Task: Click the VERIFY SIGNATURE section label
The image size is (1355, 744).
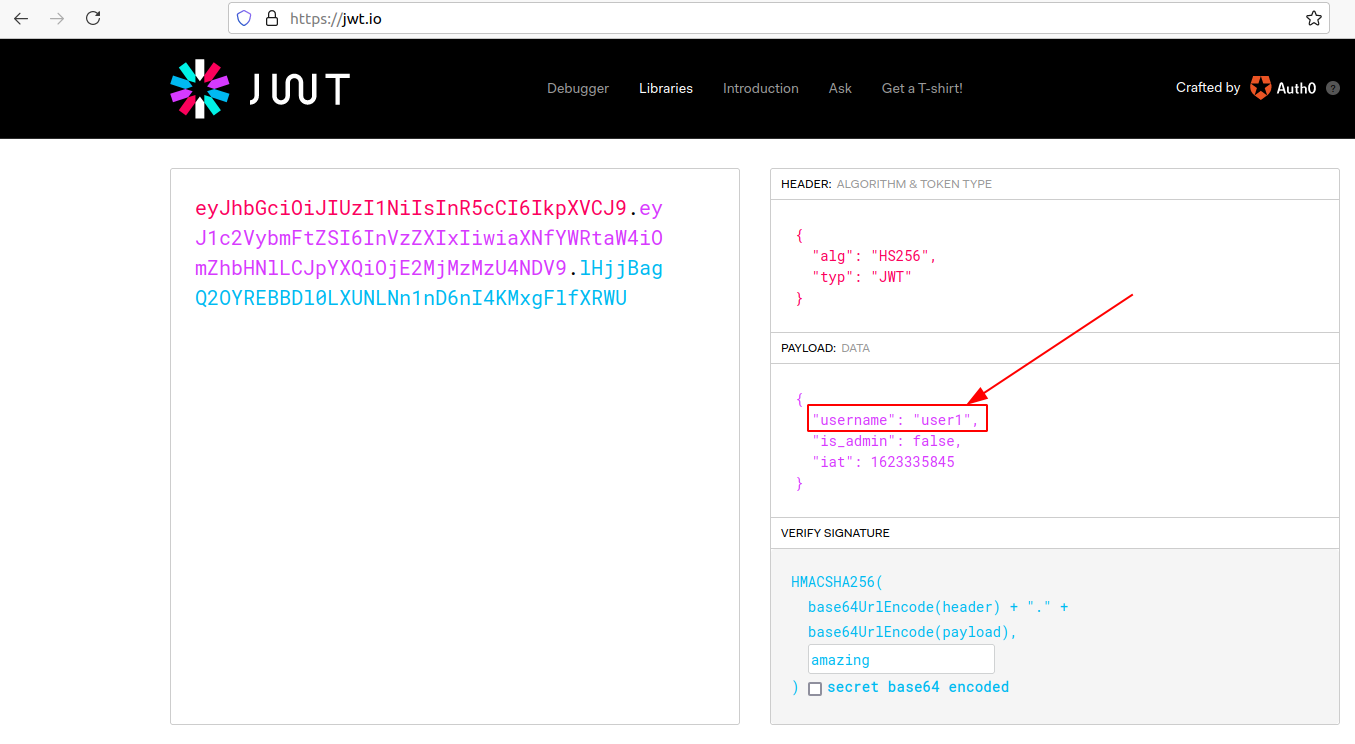Action: tap(835, 533)
